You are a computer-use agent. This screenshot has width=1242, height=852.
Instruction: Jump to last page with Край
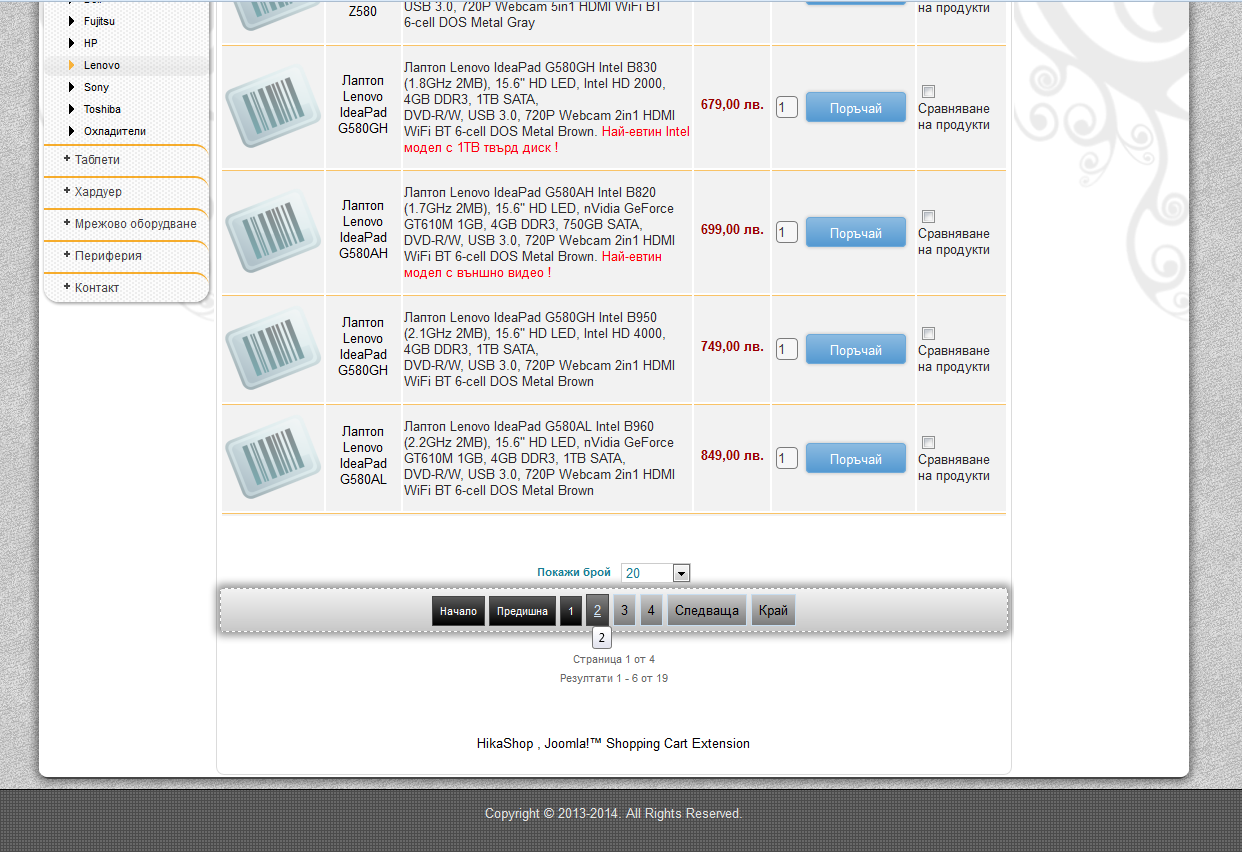click(x=773, y=610)
